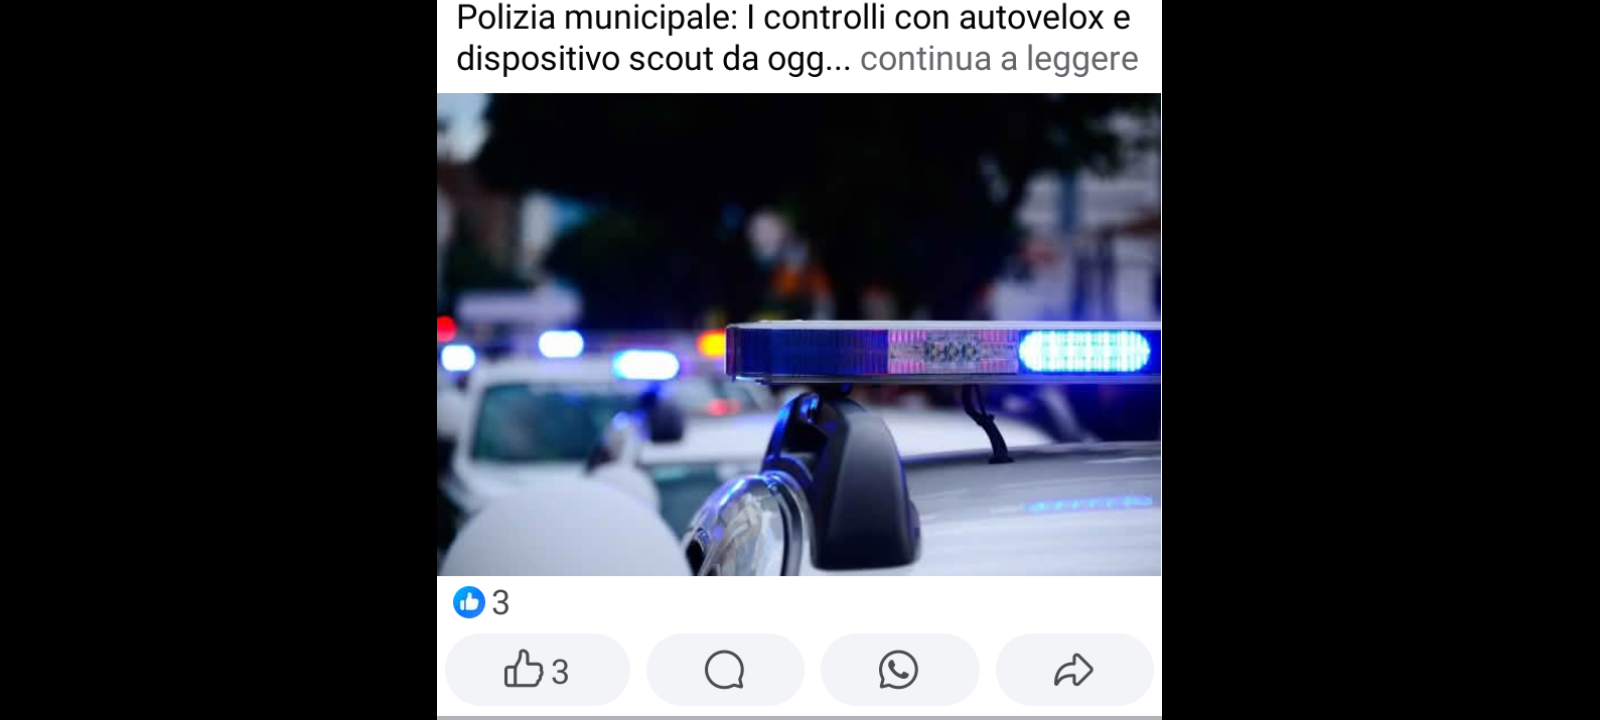Click the blue thumbs-up reaction badge
The height and width of the screenshot is (720, 1600).
pyautogui.click(x=469, y=602)
